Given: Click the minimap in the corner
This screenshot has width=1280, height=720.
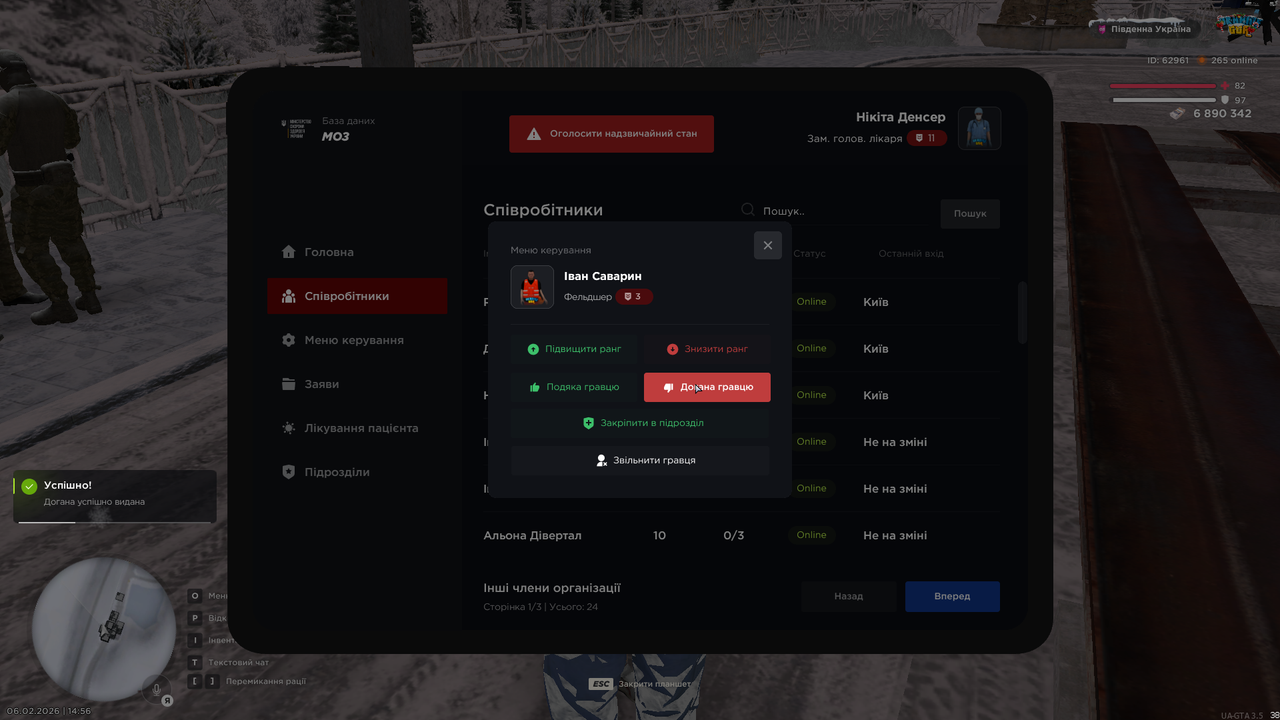Looking at the screenshot, I should click(x=103, y=628).
